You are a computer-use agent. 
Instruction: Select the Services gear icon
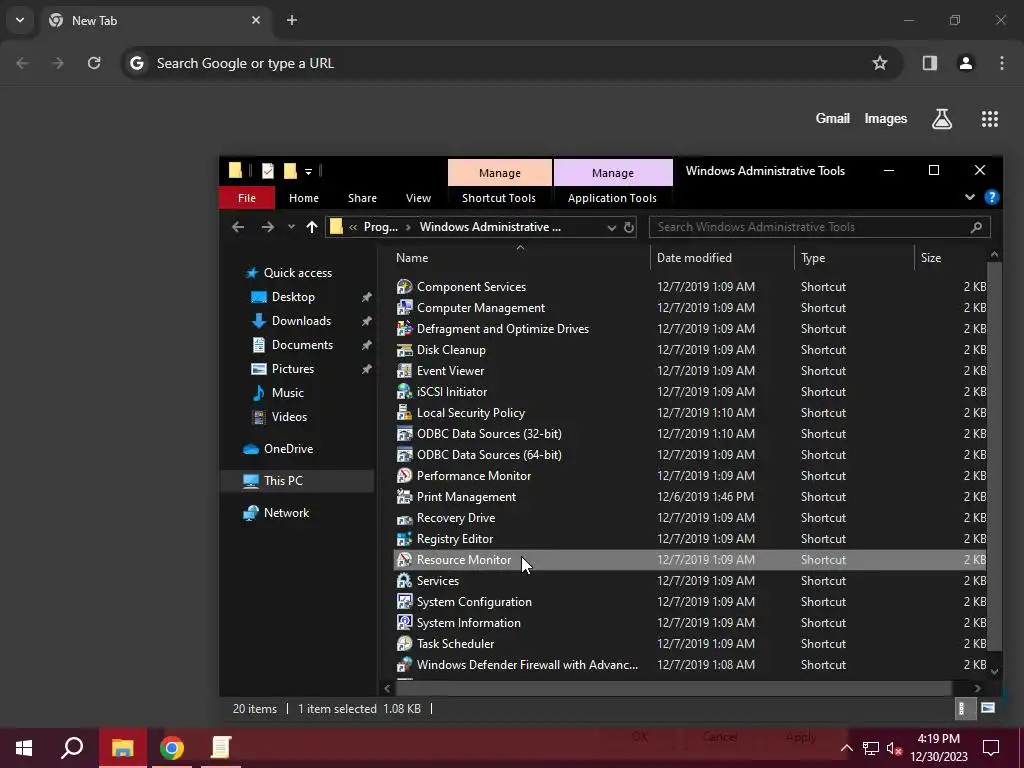[x=404, y=581]
